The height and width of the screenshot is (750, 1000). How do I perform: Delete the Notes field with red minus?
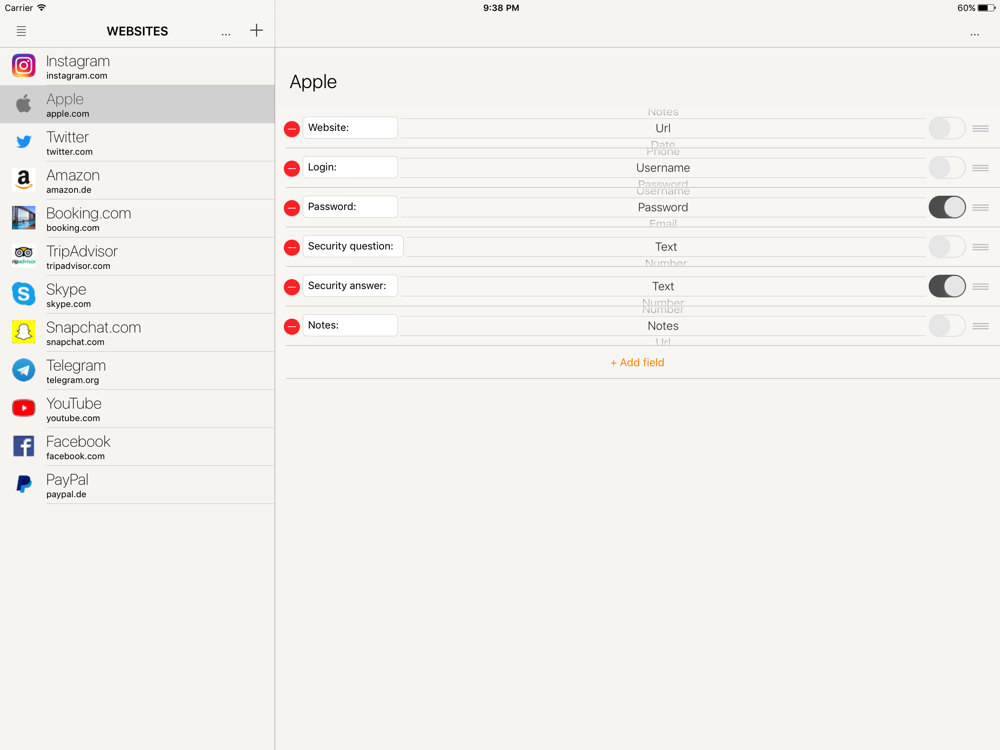tap(291, 327)
